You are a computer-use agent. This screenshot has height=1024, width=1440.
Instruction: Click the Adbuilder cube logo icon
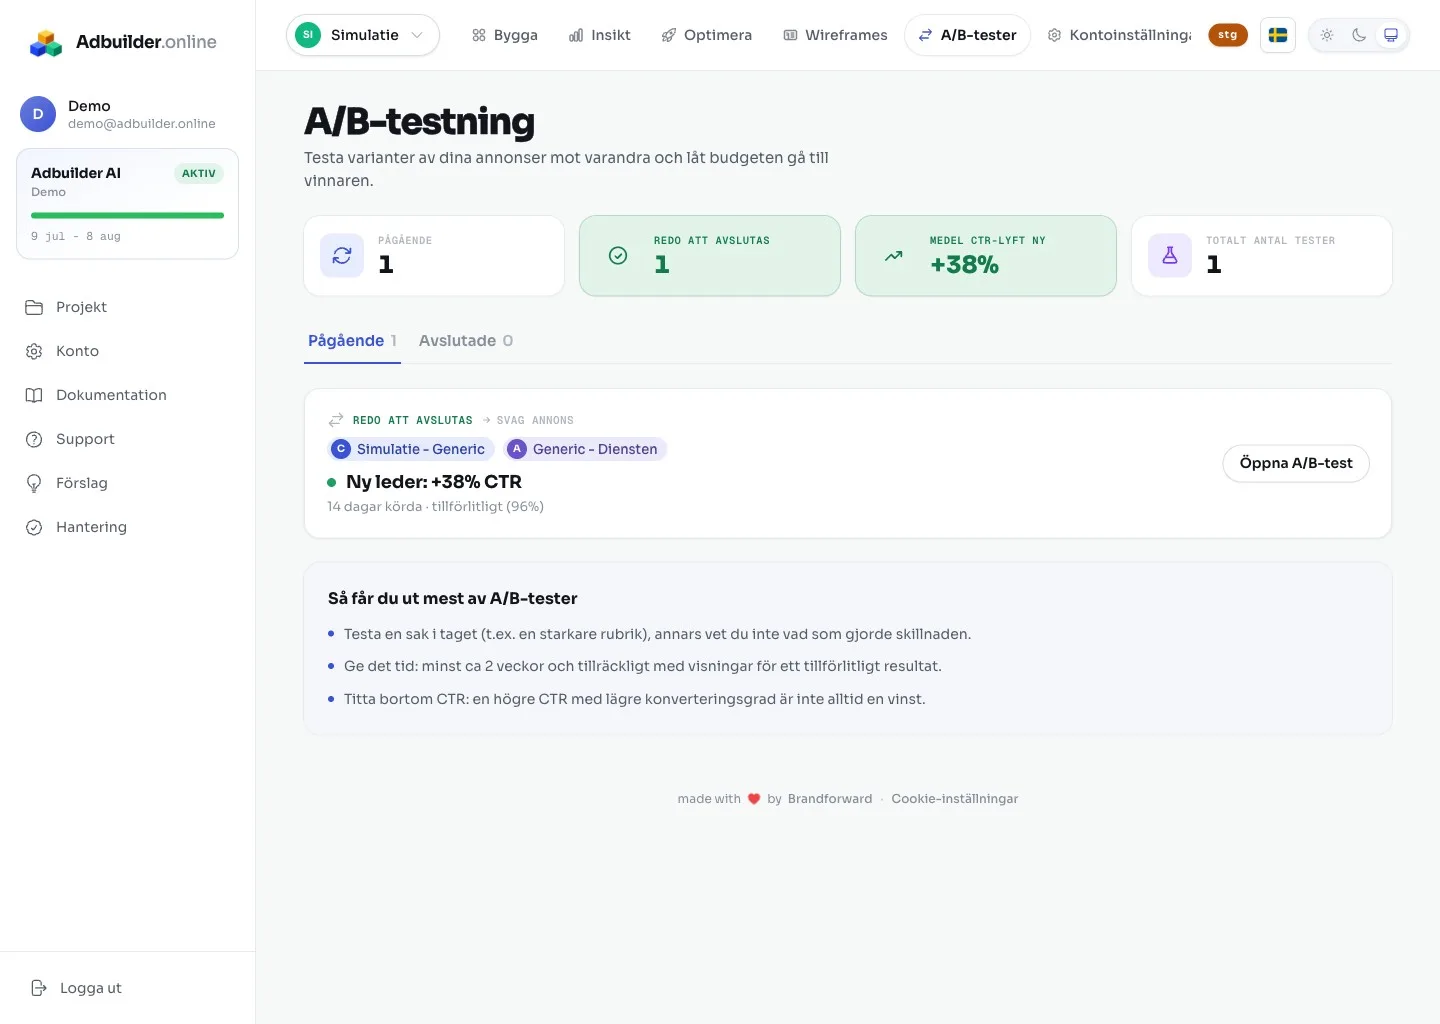point(46,42)
